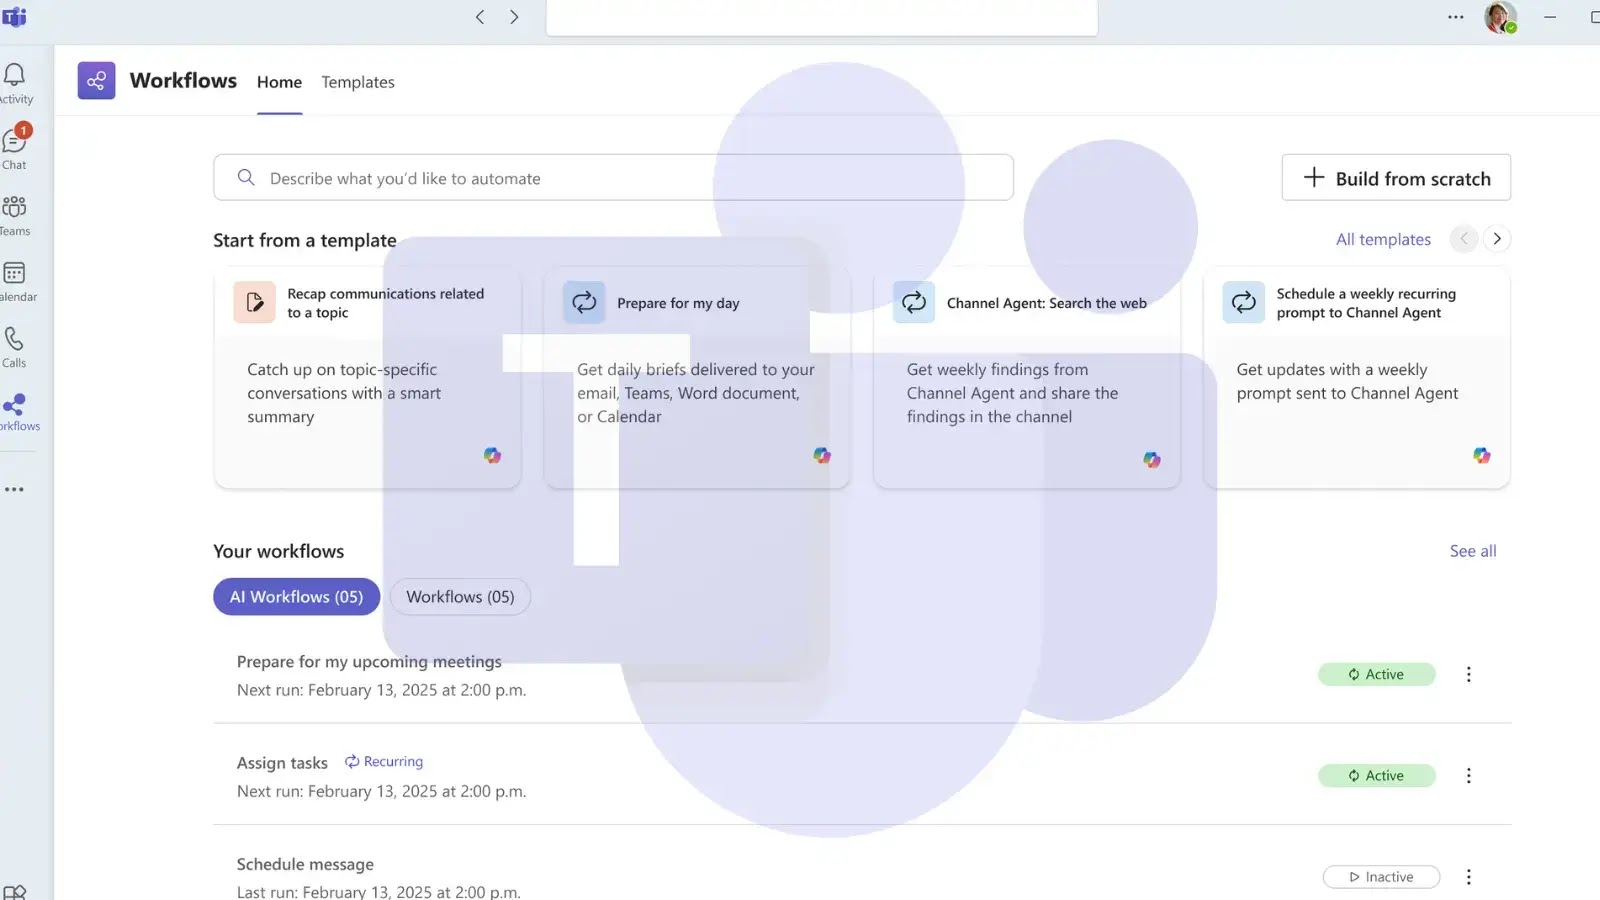Switch to the Templates tab
The width and height of the screenshot is (1600, 900).
[357, 82]
